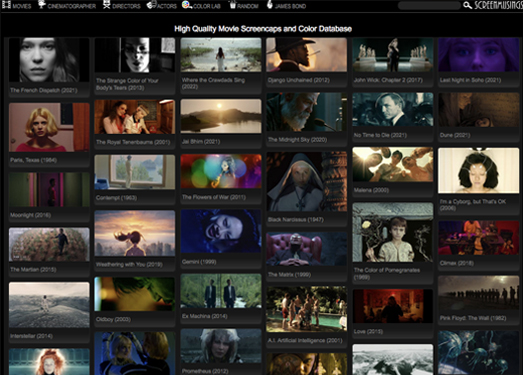The width and height of the screenshot is (523, 375).
Task: Open The Flowers of War (2011) thumbnail
Action: click(x=221, y=171)
